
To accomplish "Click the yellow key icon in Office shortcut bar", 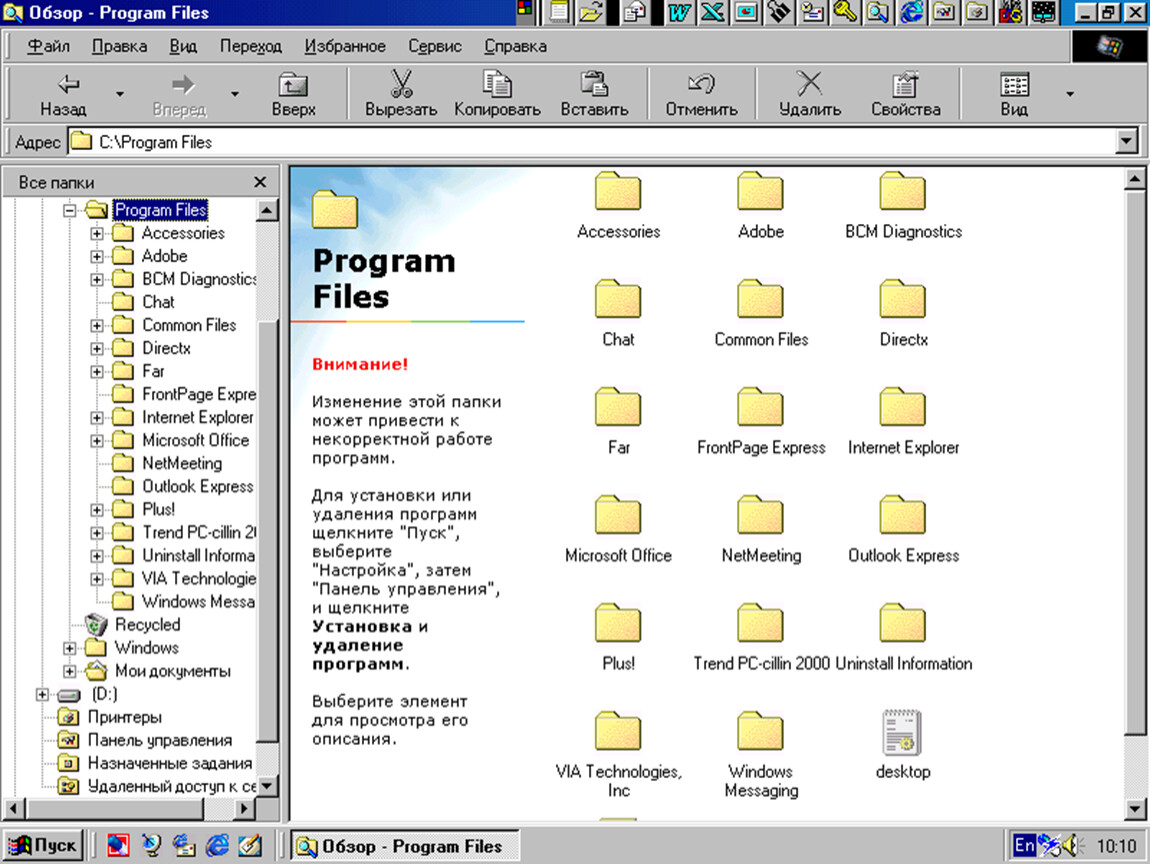I will point(845,12).
